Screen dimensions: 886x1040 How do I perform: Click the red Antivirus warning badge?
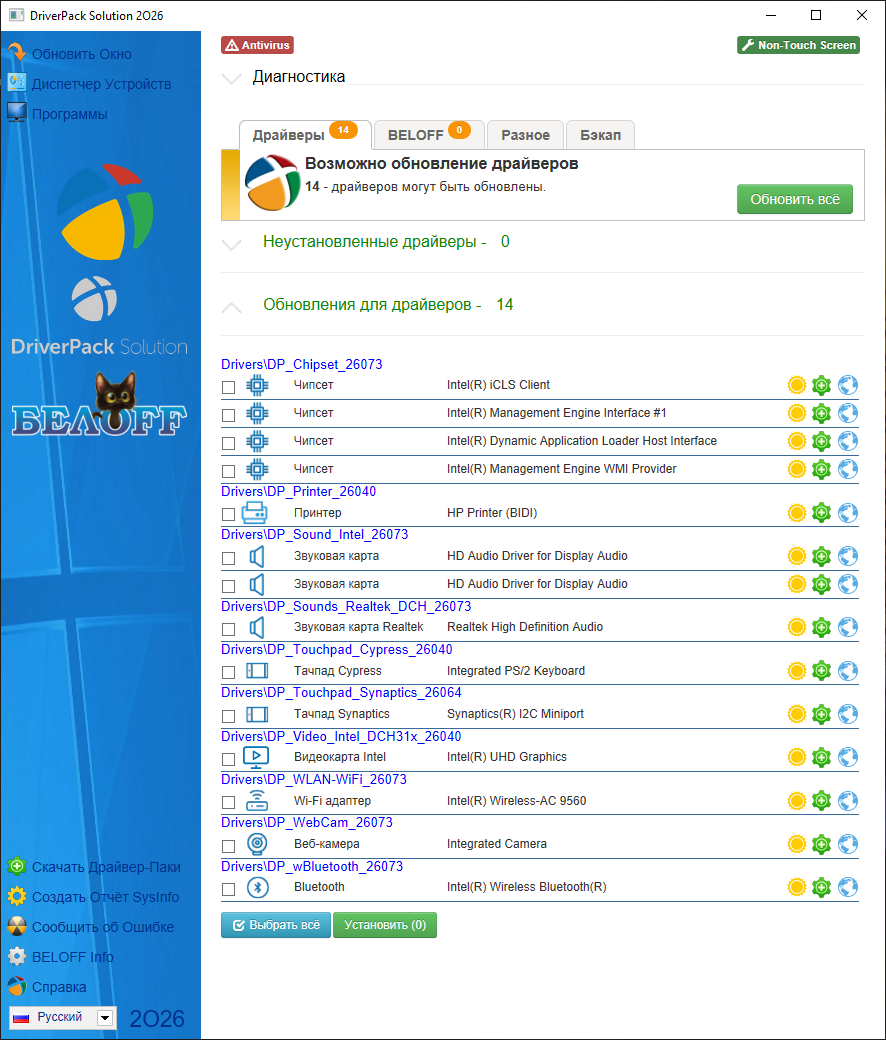click(x=257, y=45)
